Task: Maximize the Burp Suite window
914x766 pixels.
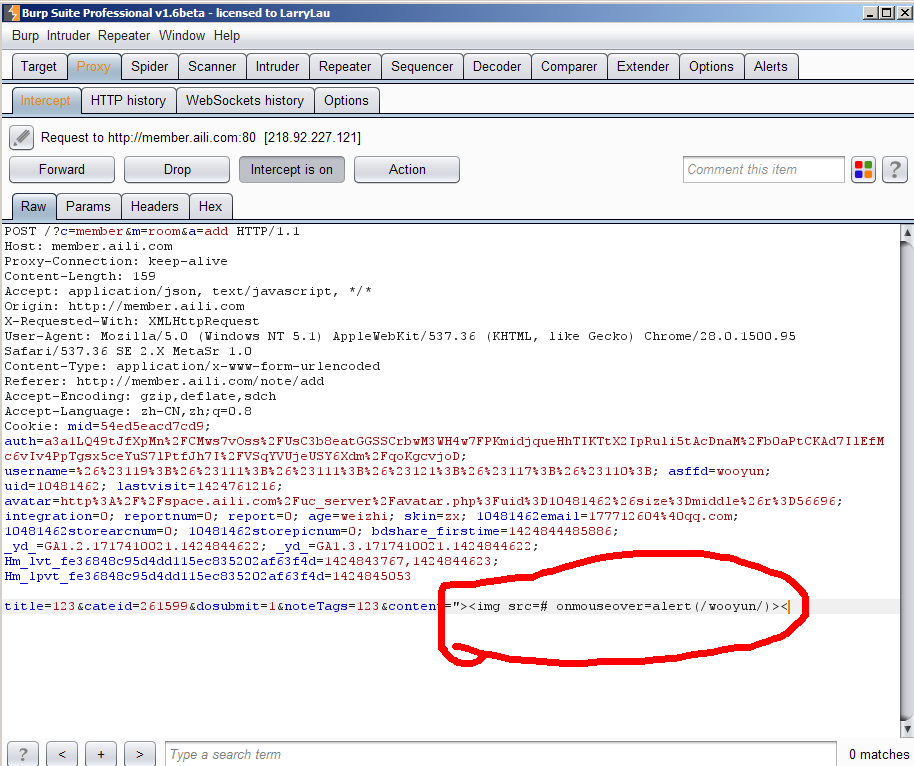Action: [886, 12]
